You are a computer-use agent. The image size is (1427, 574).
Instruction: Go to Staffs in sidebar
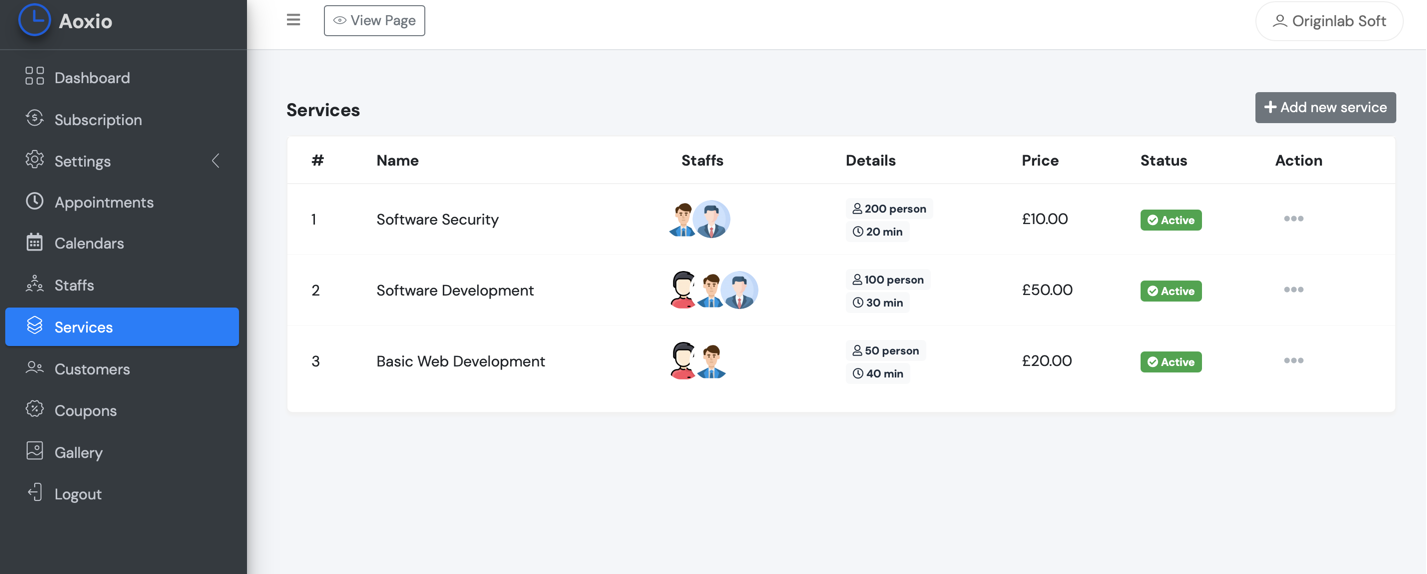tap(74, 285)
